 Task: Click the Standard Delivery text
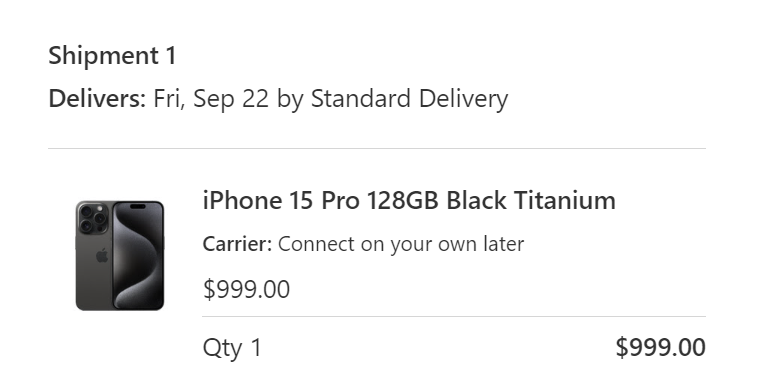tap(409, 99)
